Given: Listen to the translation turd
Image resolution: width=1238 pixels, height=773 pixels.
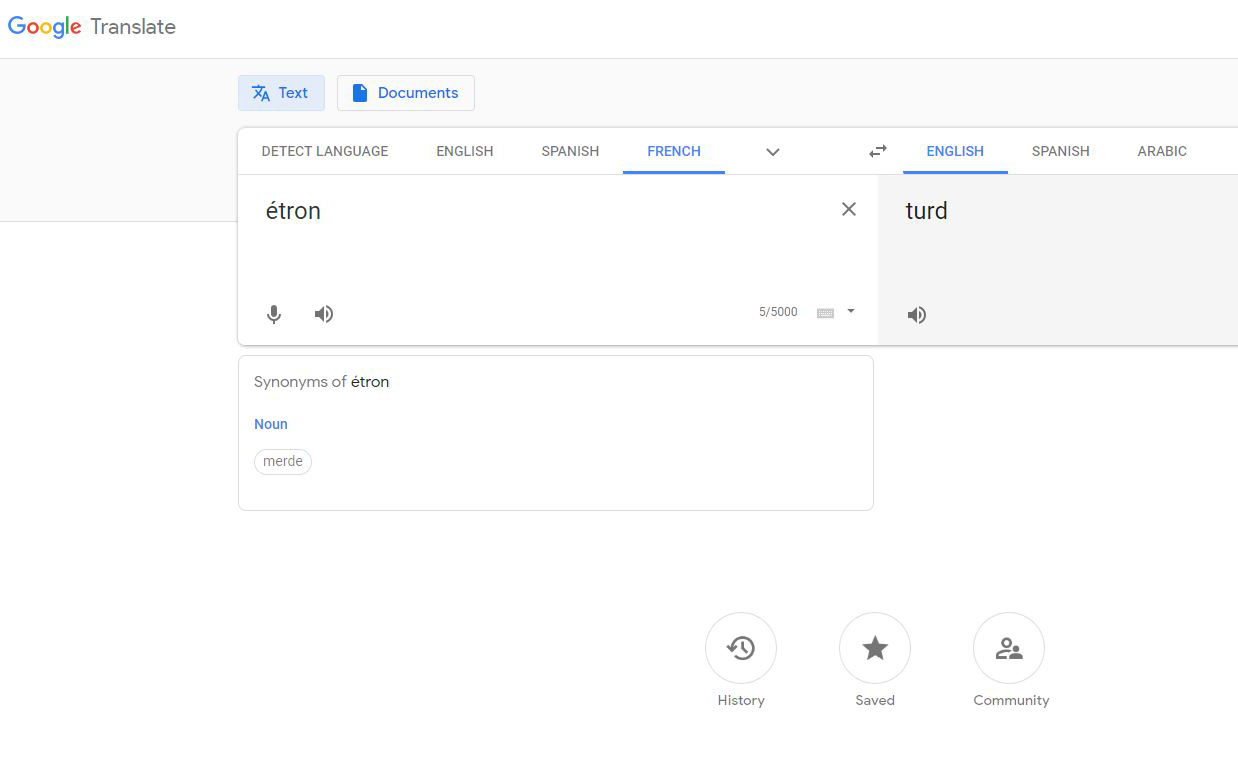Looking at the screenshot, I should click(917, 315).
